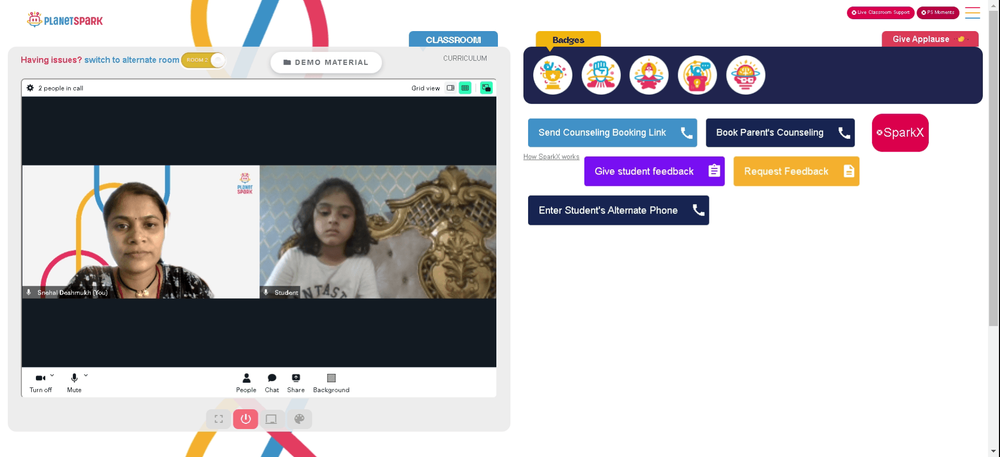Toggle the Room 2 alternate room switch
1000x457 pixels.
click(x=203, y=60)
